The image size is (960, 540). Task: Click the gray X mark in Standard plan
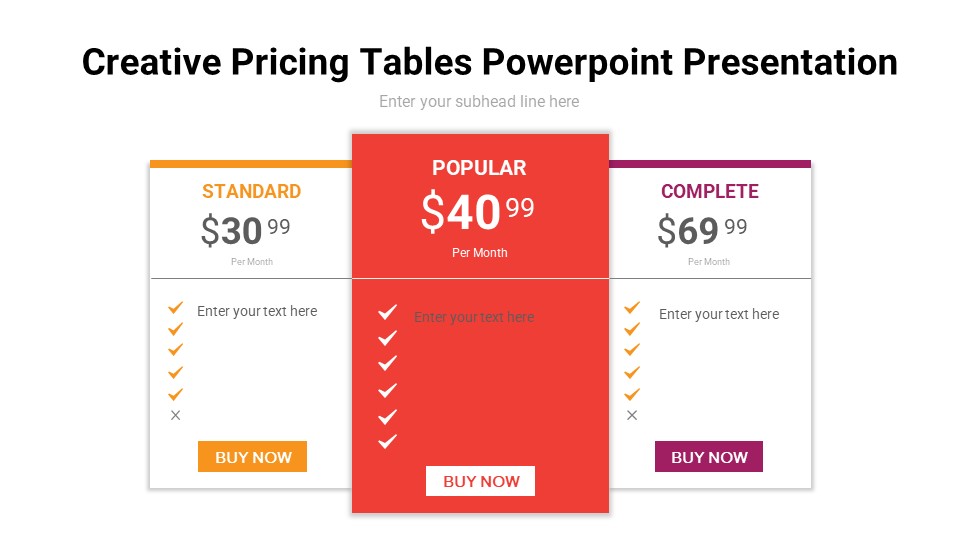point(176,415)
